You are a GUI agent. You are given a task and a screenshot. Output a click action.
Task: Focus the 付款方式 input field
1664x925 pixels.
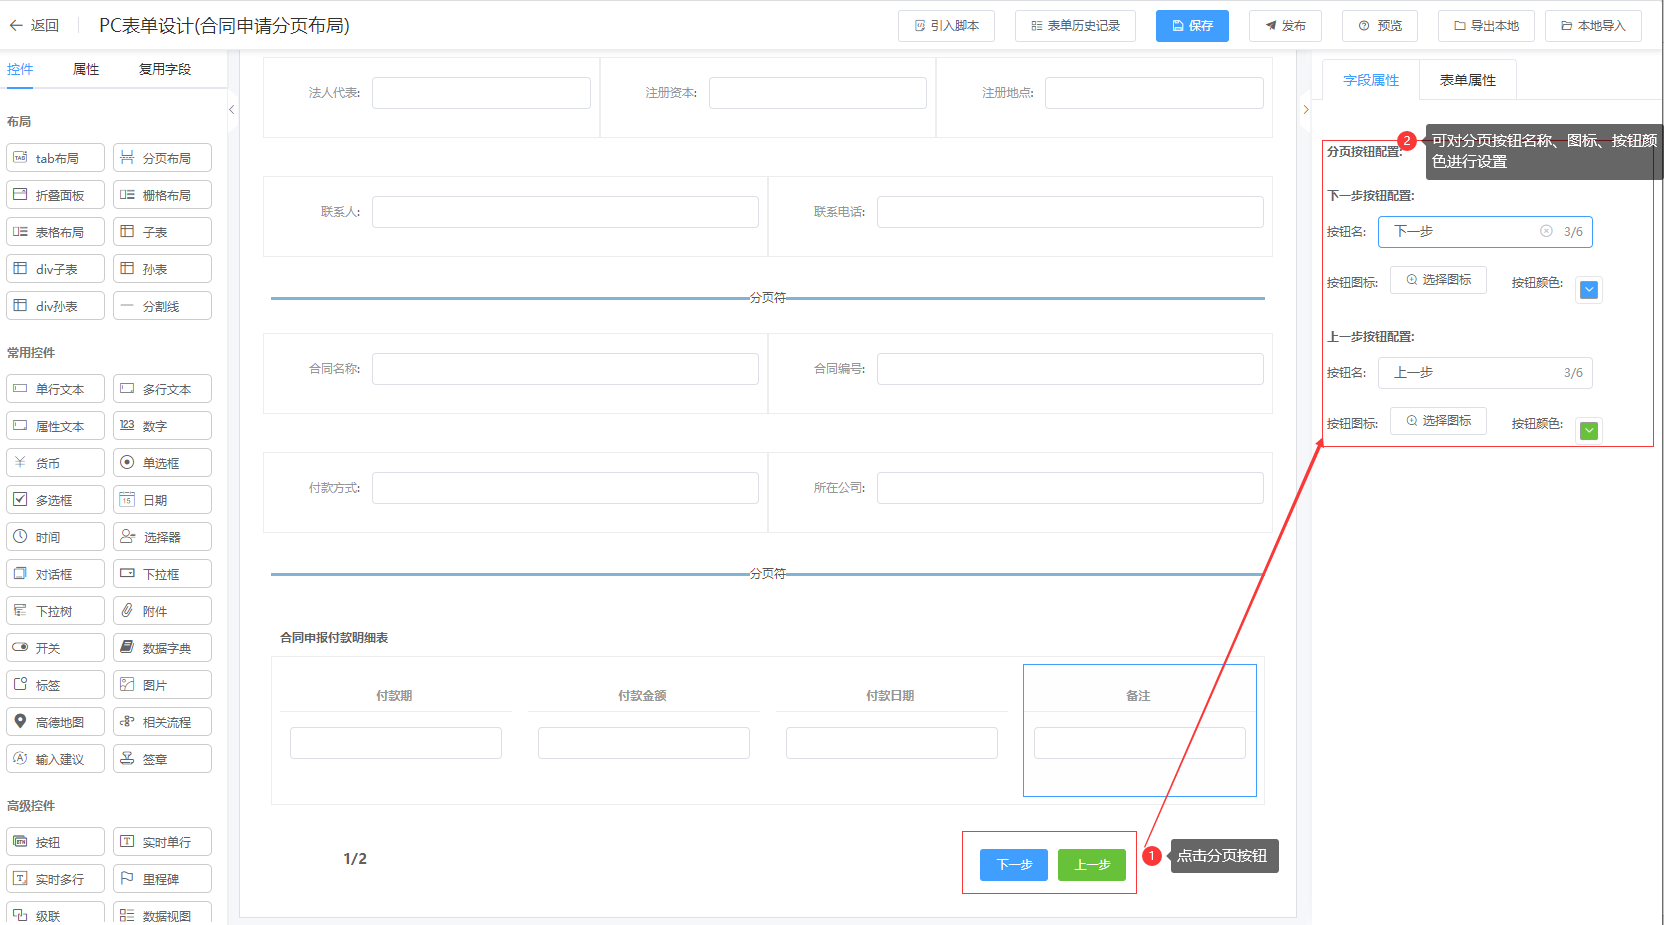pos(565,488)
